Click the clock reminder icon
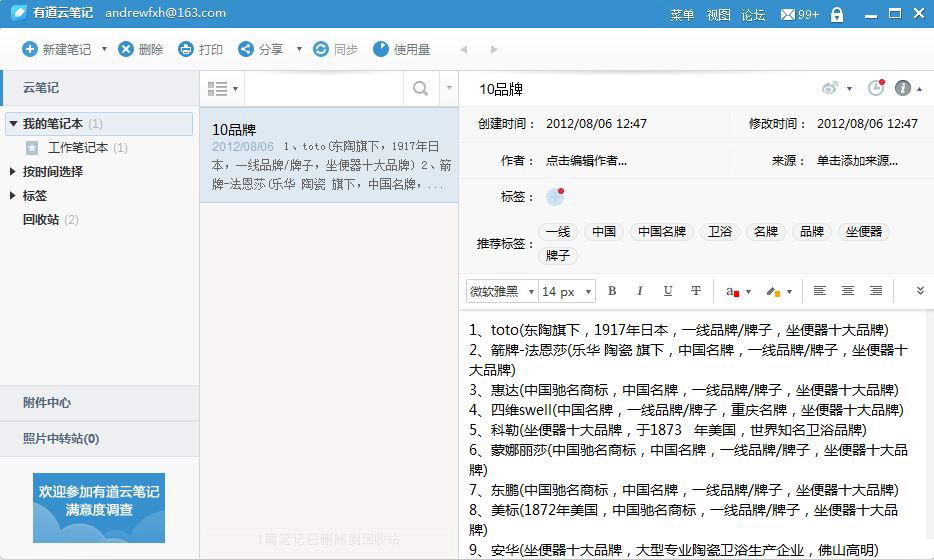Screen dimensions: 934x560 pos(876,88)
